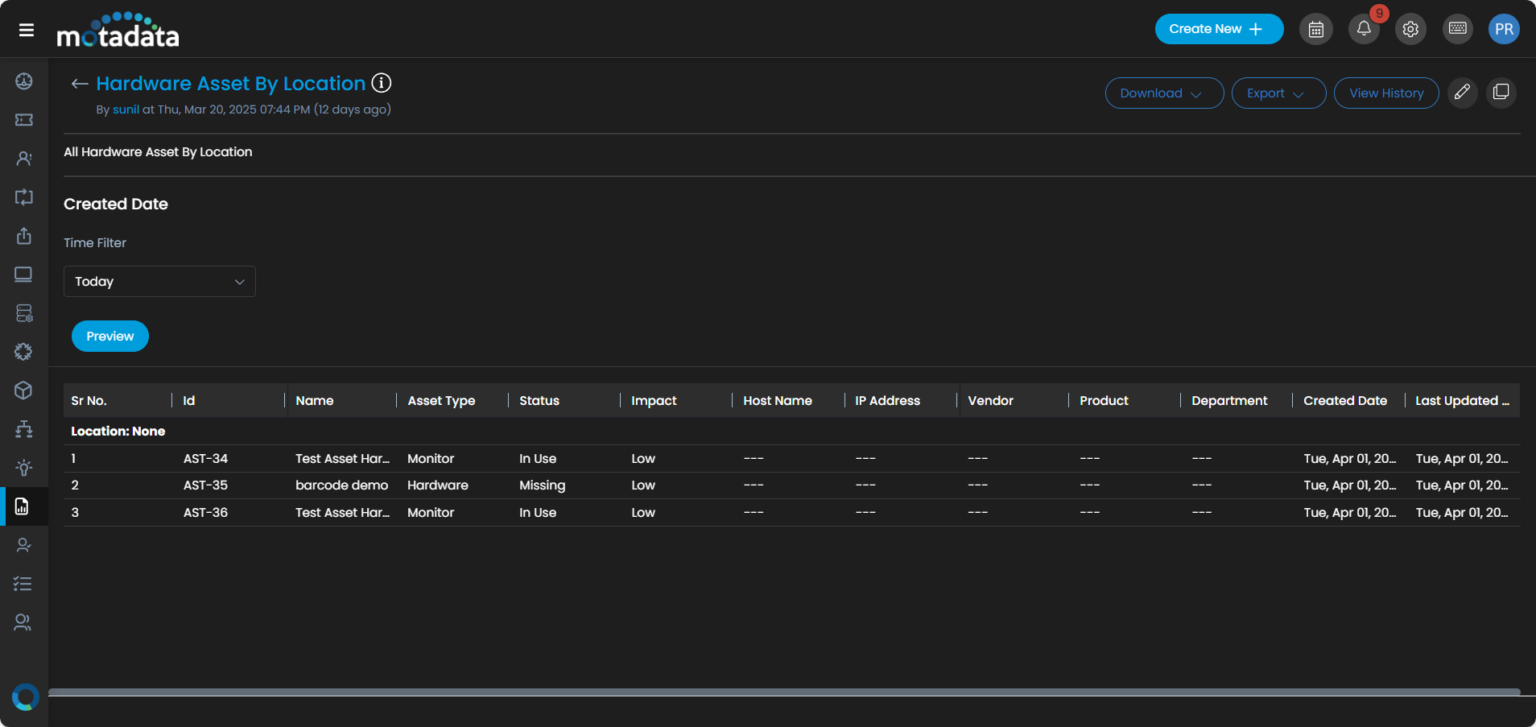Click the All Hardware Asset By Location description

(158, 152)
